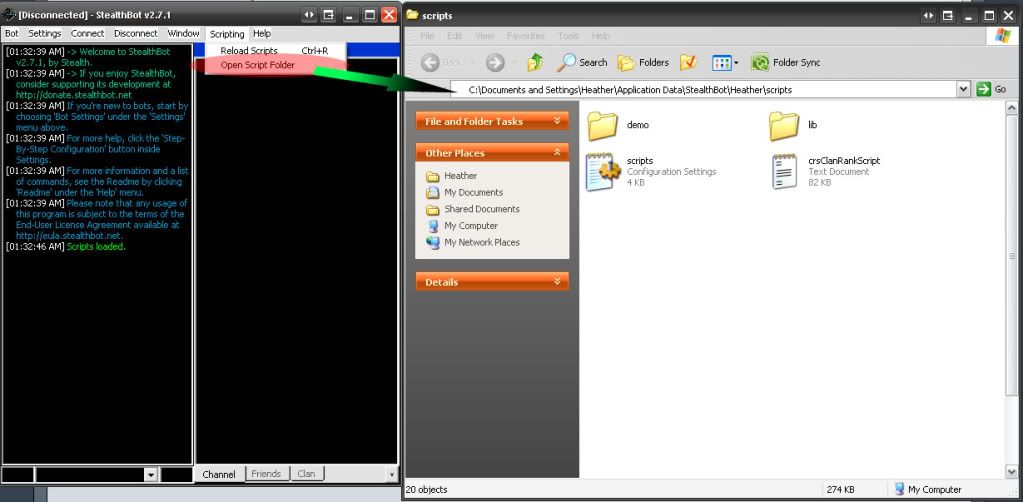Click the scroll down arrow in Explorer

tap(1011, 472)
